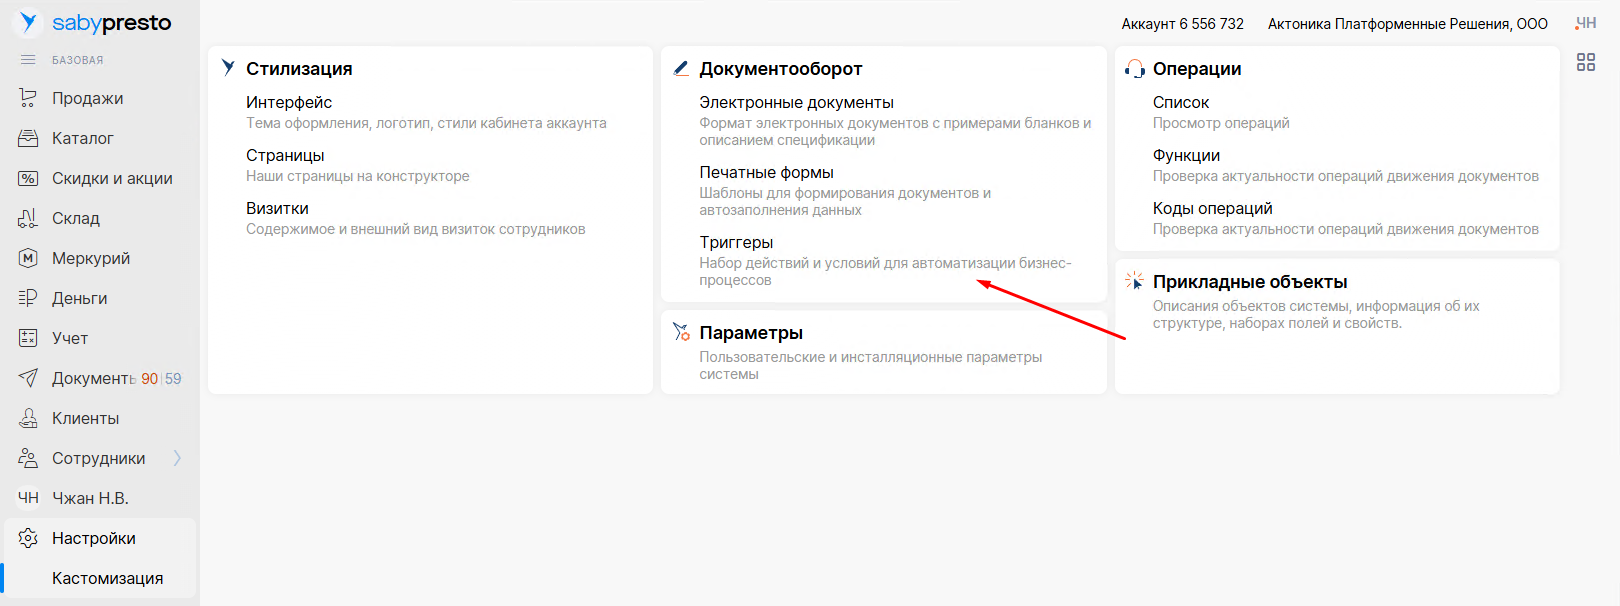This screenshot has height=606, width=1620.
Task: Open the account 6 556 732 selector
Action: coord(1182,24)
